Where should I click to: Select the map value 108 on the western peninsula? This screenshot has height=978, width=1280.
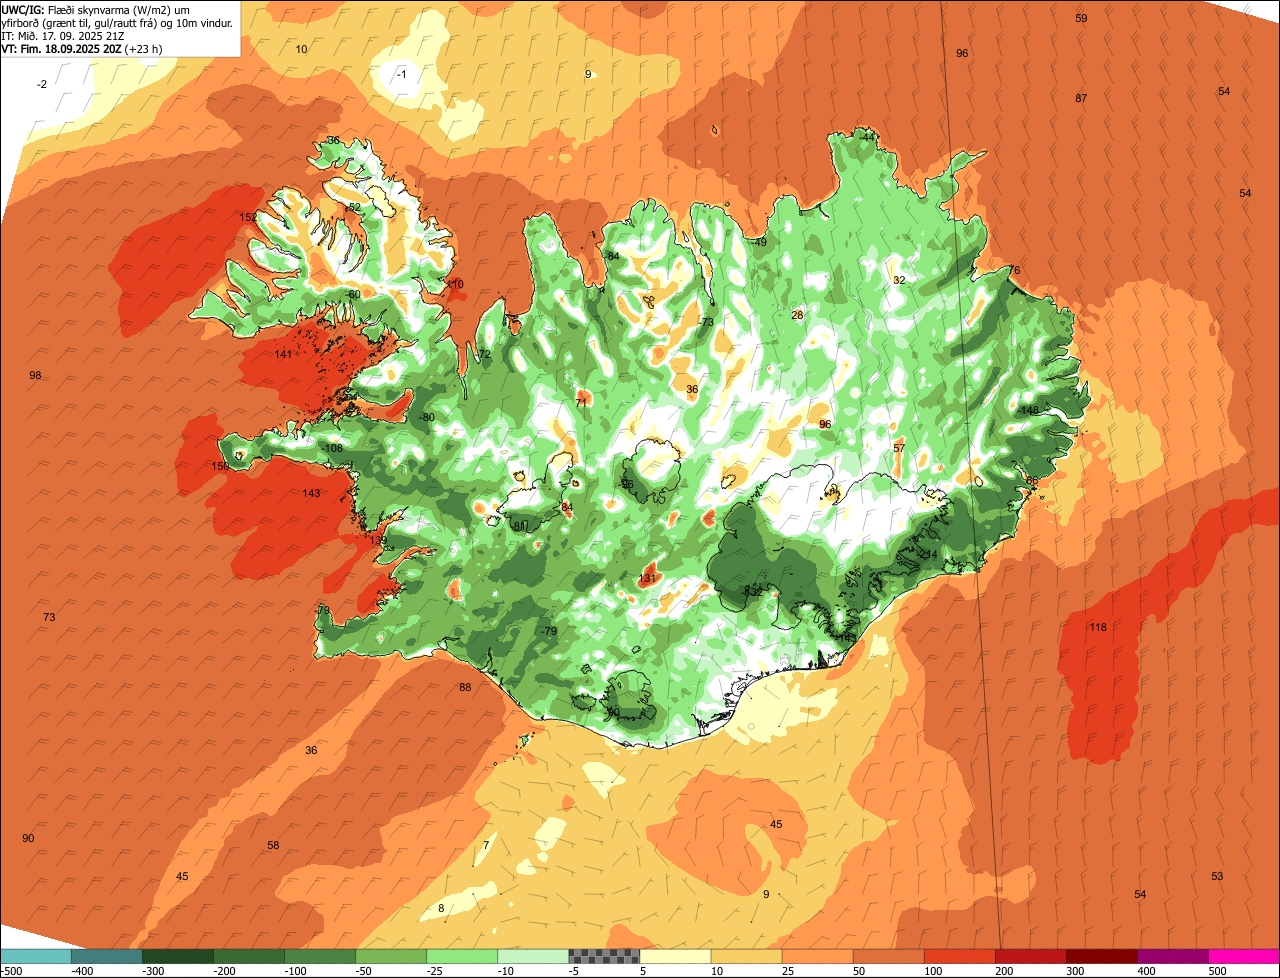point(334,448)
